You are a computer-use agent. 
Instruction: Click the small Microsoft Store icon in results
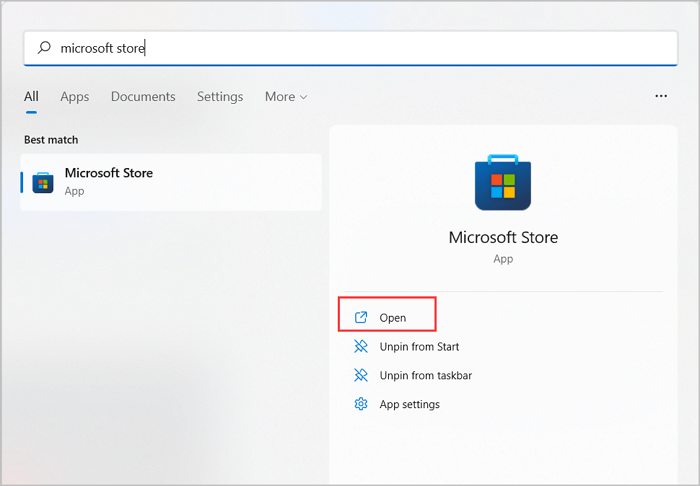(x=43, y=182)
